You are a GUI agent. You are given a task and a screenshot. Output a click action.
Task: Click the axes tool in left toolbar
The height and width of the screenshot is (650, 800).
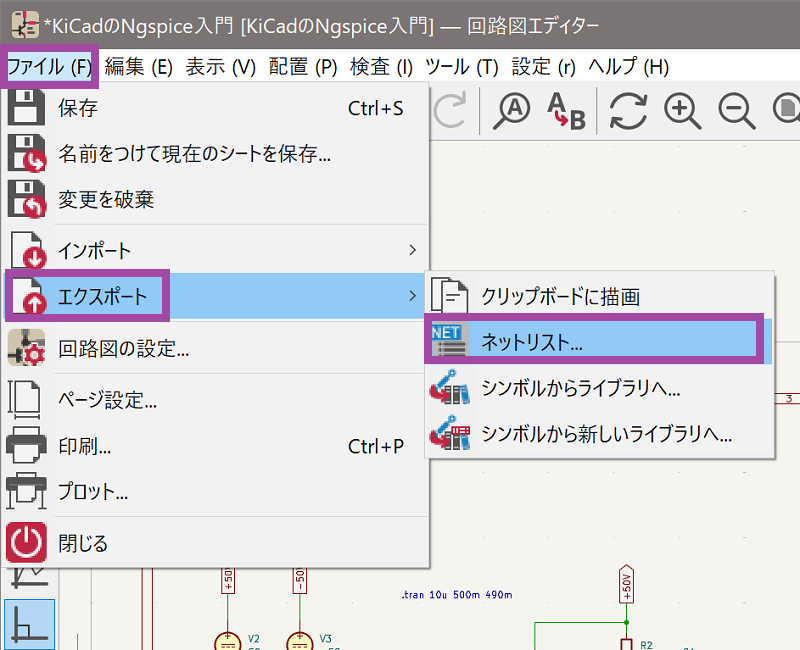point(30,623)
